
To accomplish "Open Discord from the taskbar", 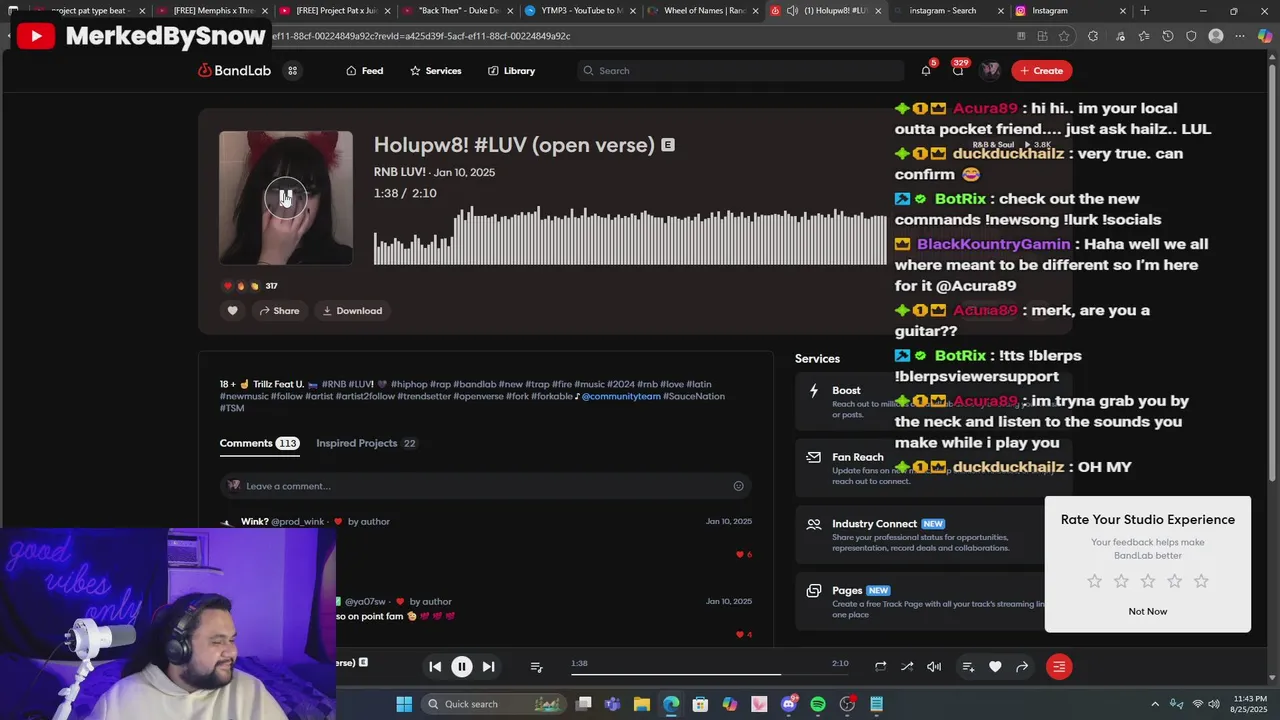I will click(x=789, y=704).
